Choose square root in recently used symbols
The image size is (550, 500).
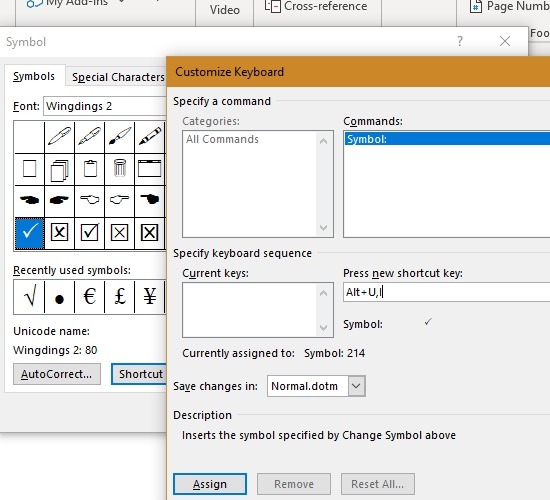pyautogui.click(x=29, y=297)
